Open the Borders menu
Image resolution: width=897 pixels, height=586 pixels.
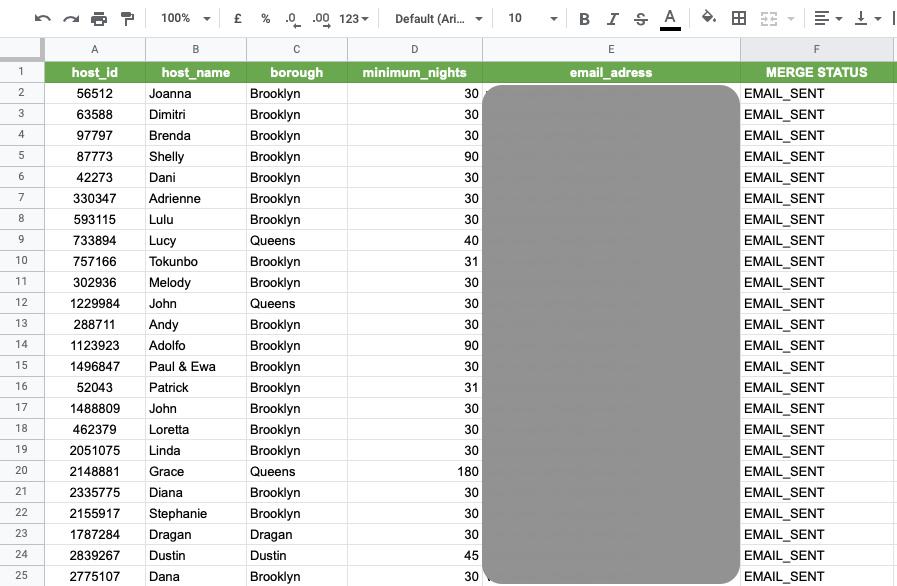point(737,17)
